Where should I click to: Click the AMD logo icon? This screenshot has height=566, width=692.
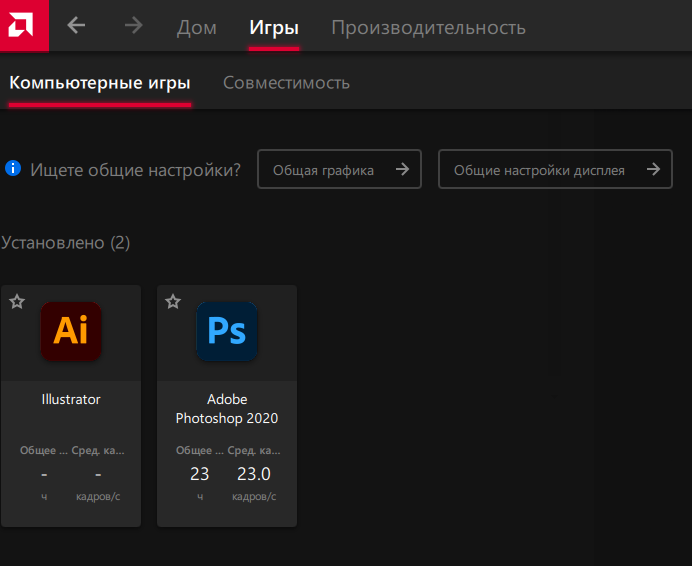click(24, 25)
